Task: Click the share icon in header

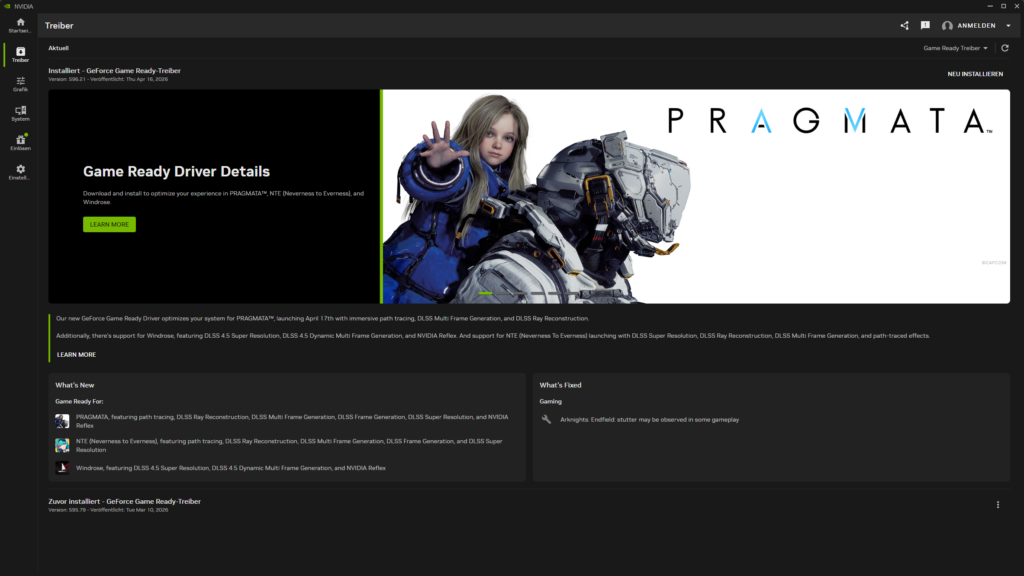Action: [904, 25]
